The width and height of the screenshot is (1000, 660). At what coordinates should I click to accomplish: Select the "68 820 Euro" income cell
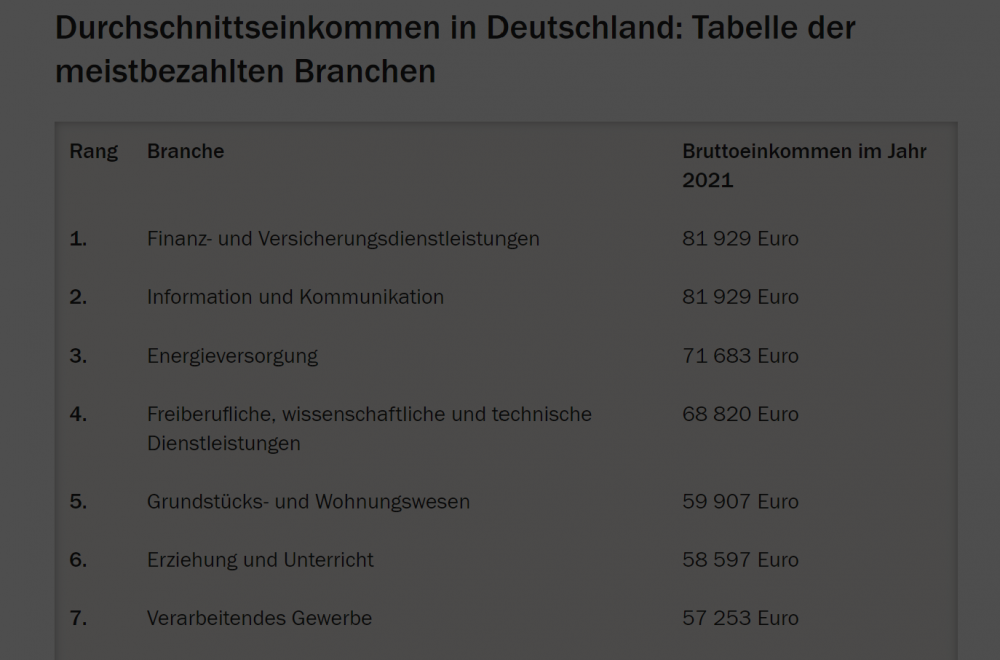740,414
